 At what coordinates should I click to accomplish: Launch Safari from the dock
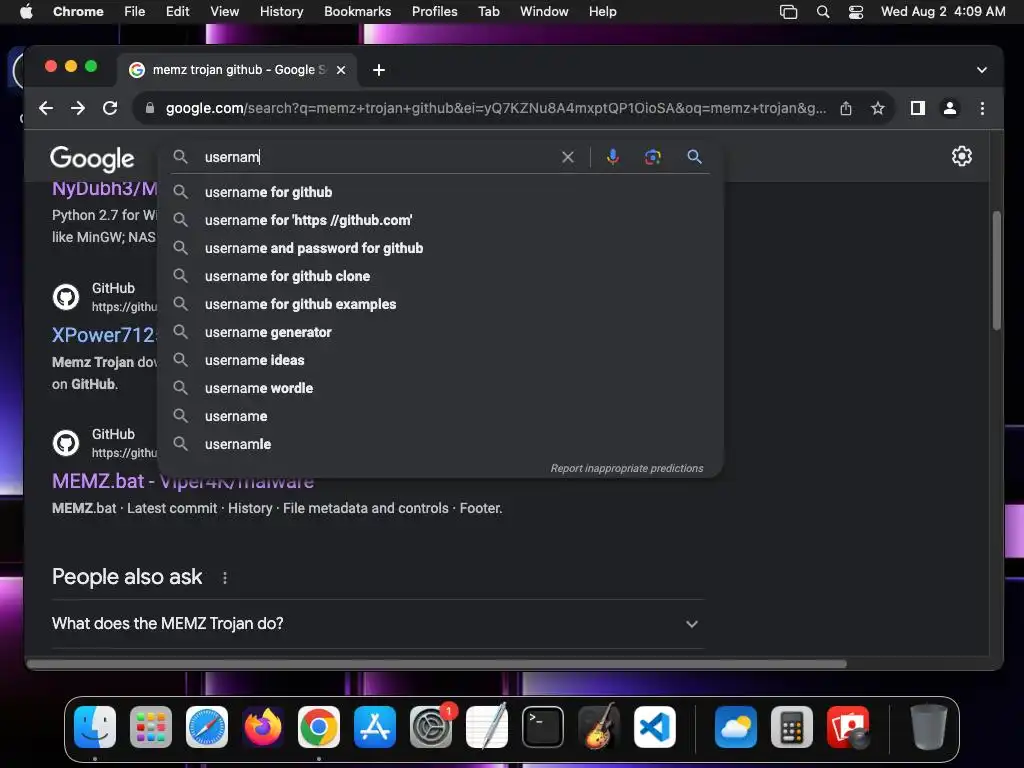point(207,727)
